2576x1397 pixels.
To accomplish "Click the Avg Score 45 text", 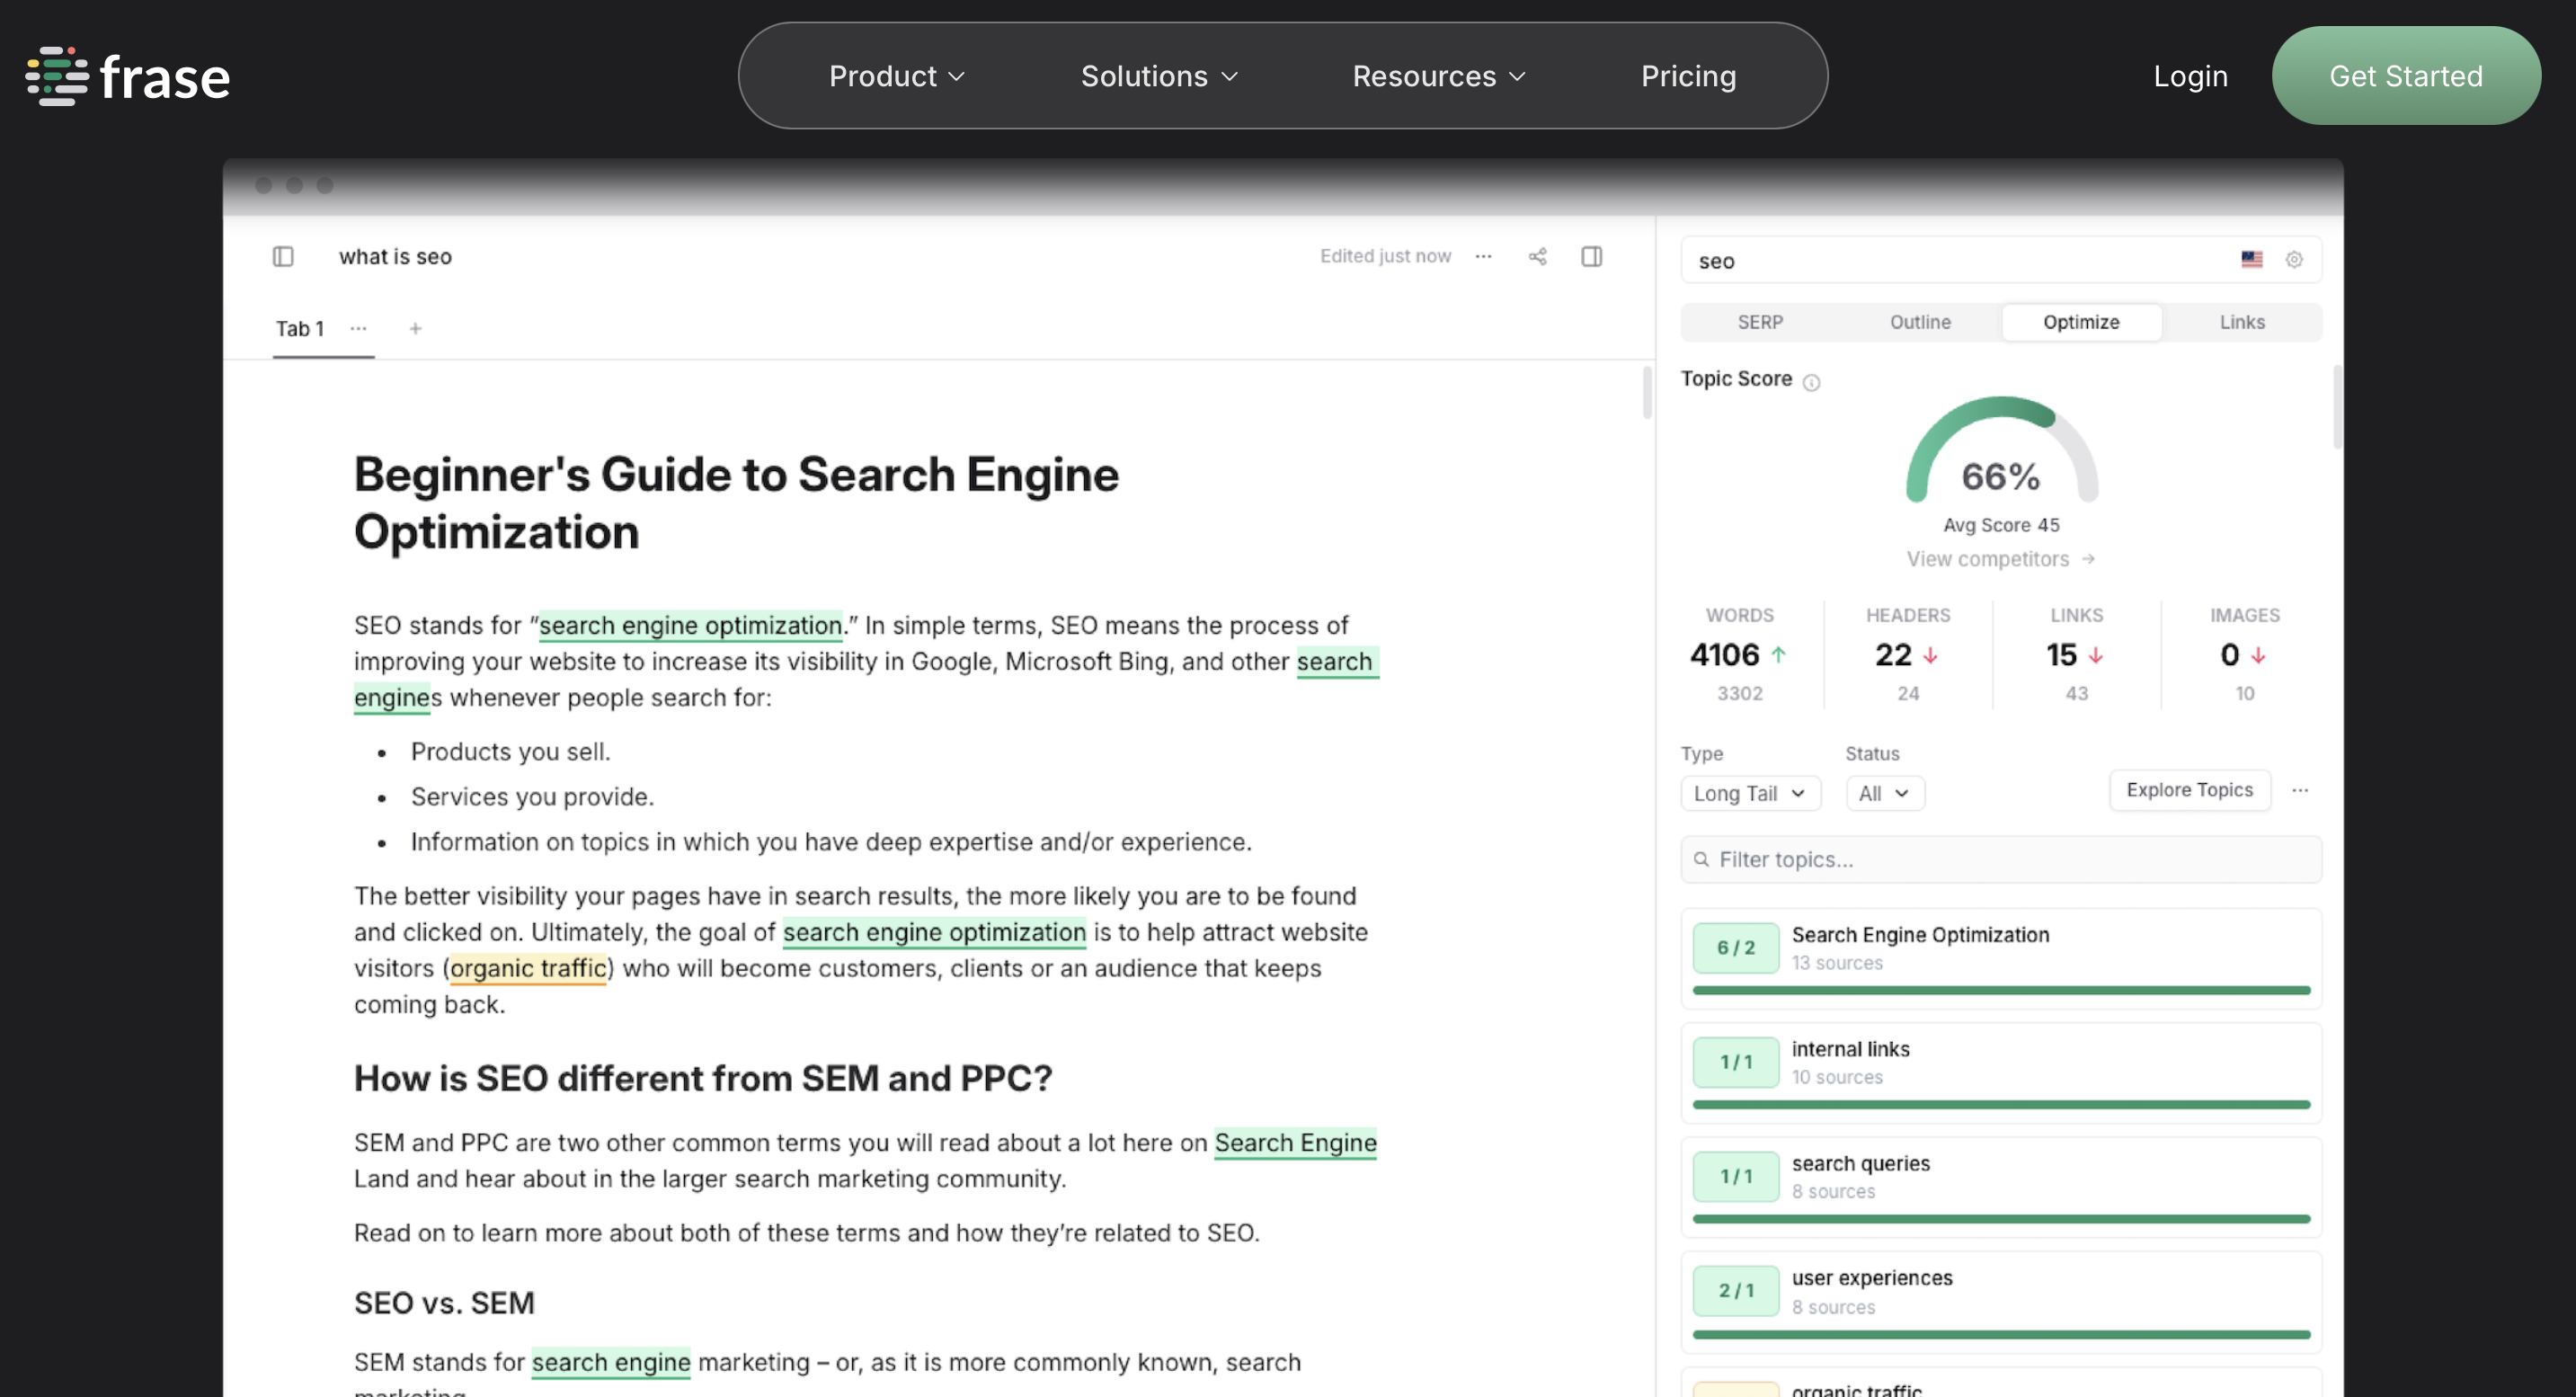I will pyautogui.click(x=2001, y=525).
